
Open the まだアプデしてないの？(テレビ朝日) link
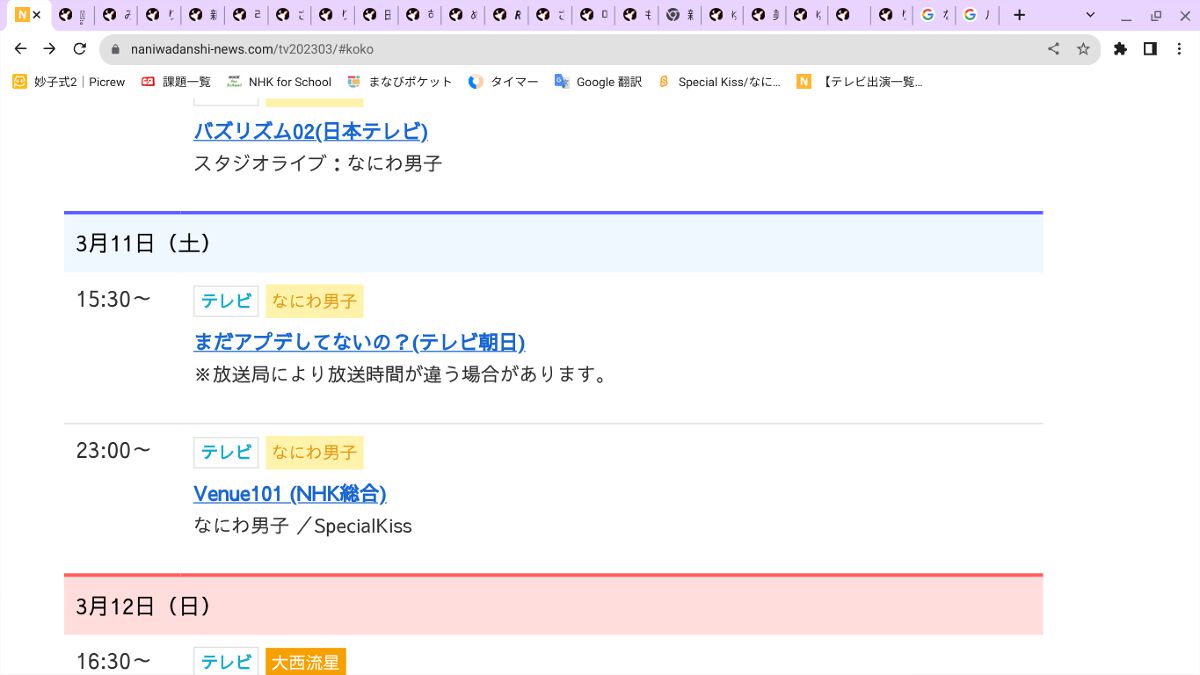click(360, 342)
